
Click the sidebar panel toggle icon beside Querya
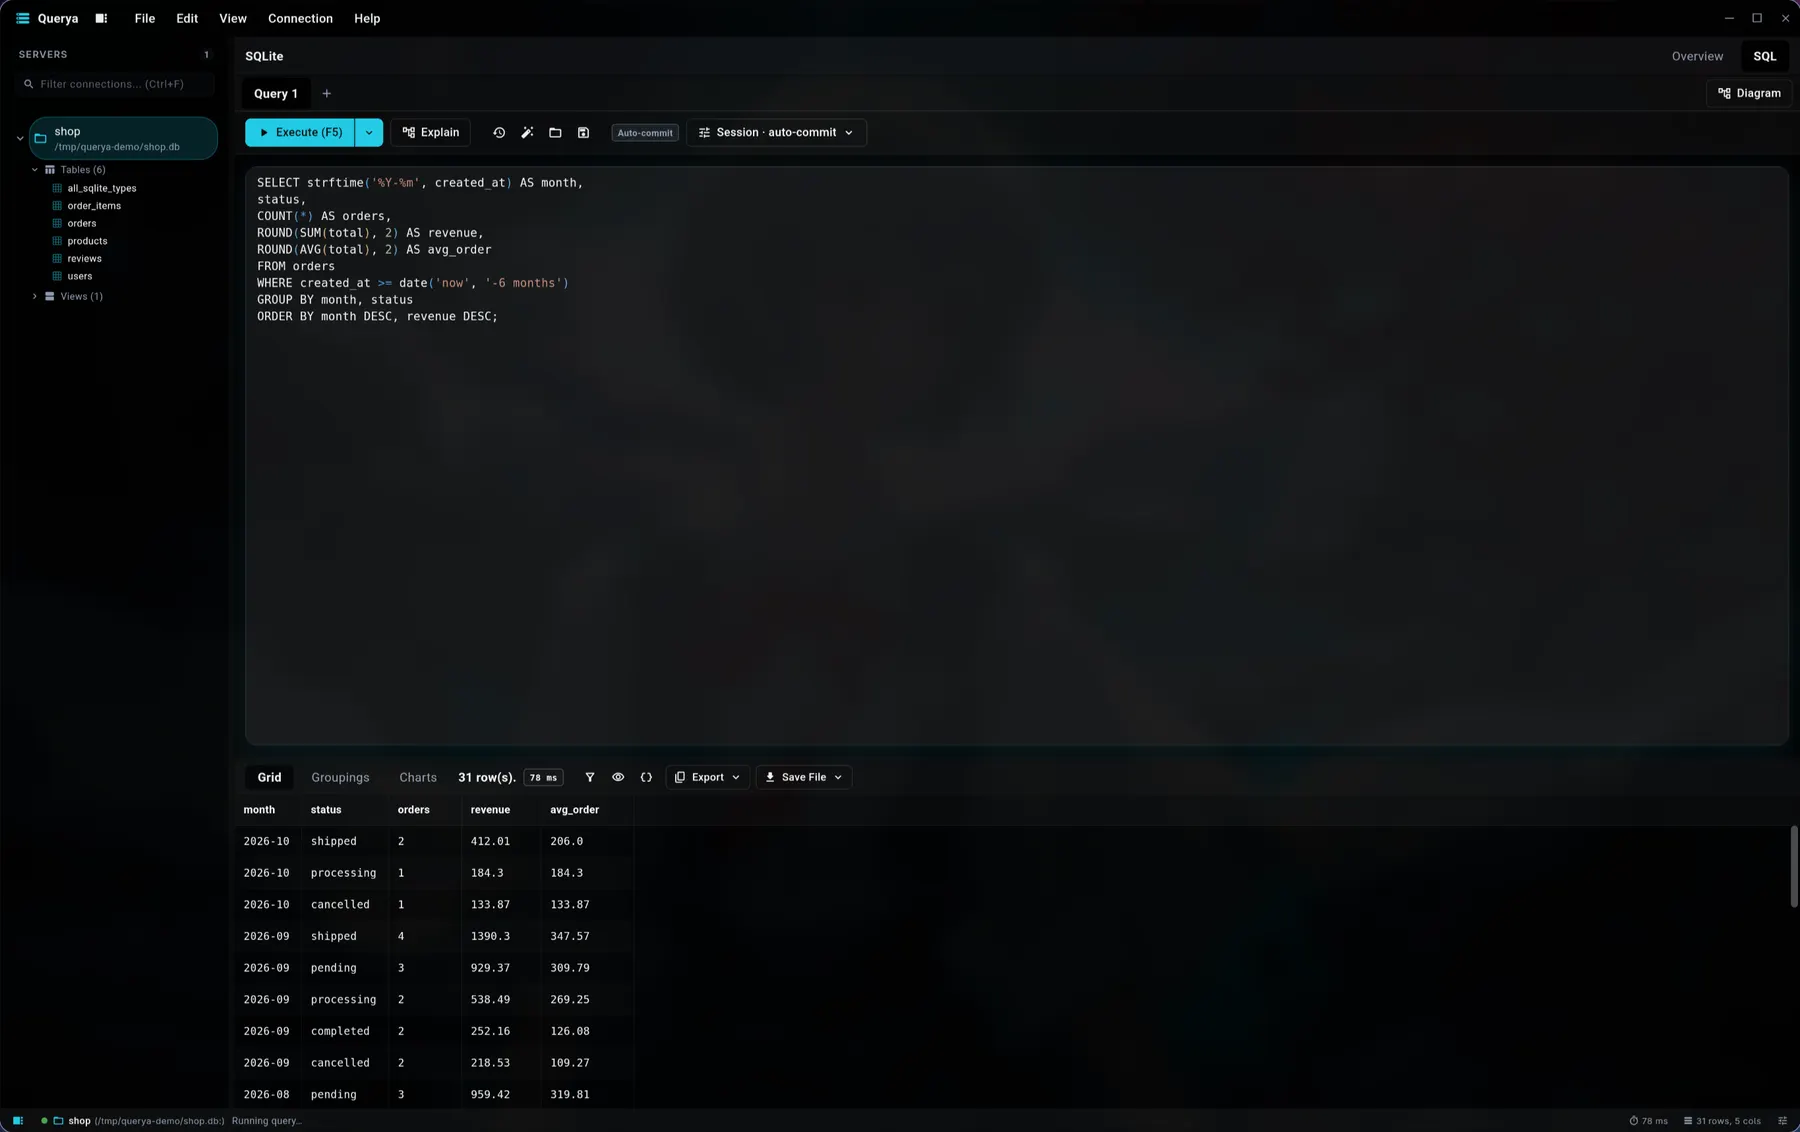[x=101, y=18]
